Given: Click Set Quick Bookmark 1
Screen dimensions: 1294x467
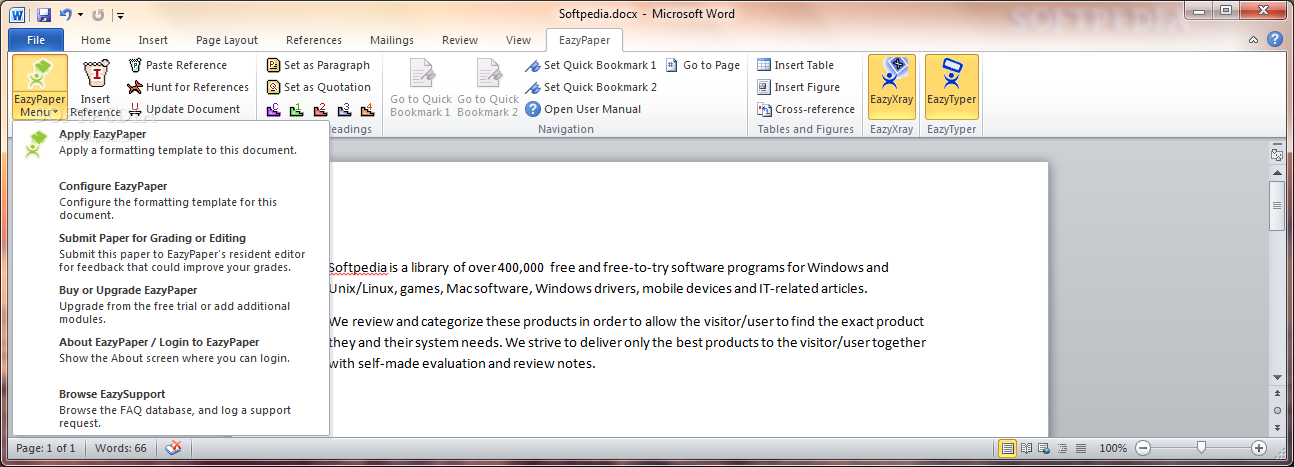Looking at the screenshot, I should tap(591, 65).
